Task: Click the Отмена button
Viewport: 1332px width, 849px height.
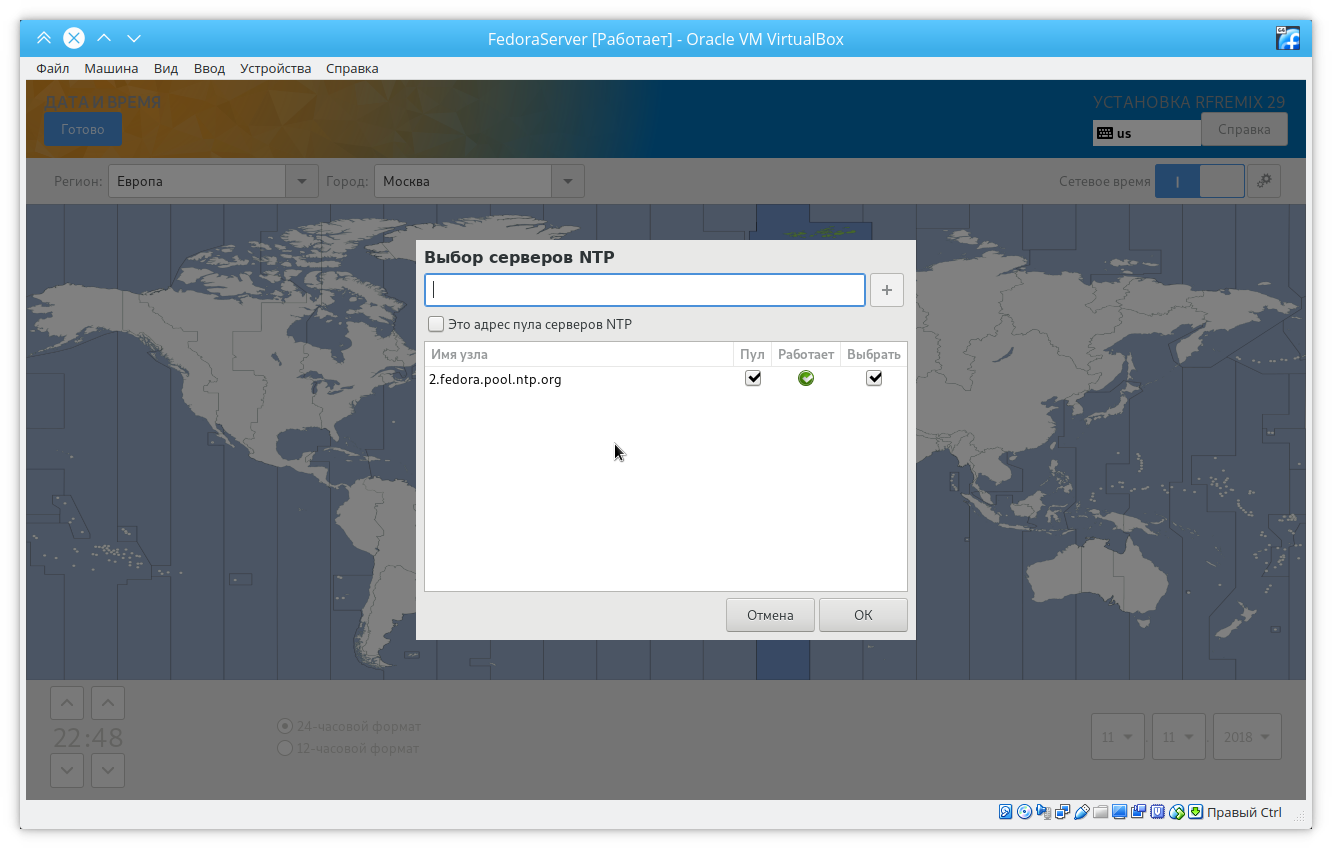Action: (x=770, y=615)
